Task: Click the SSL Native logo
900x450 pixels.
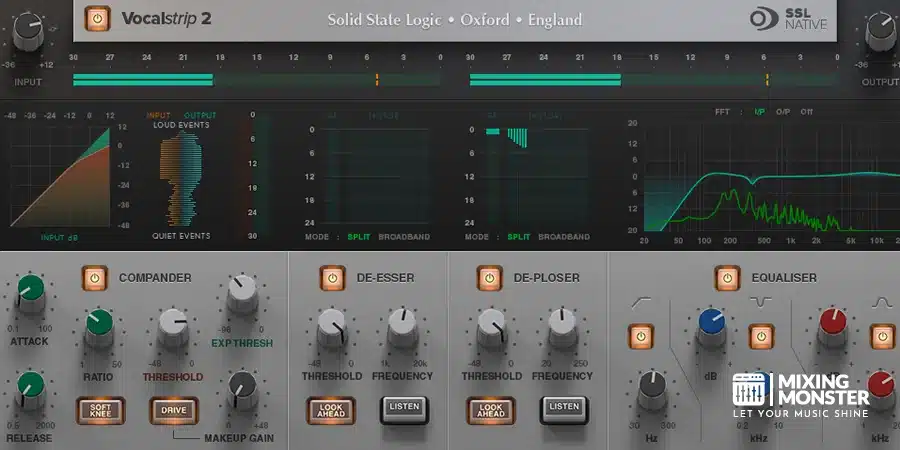Action: pos(789,18)
